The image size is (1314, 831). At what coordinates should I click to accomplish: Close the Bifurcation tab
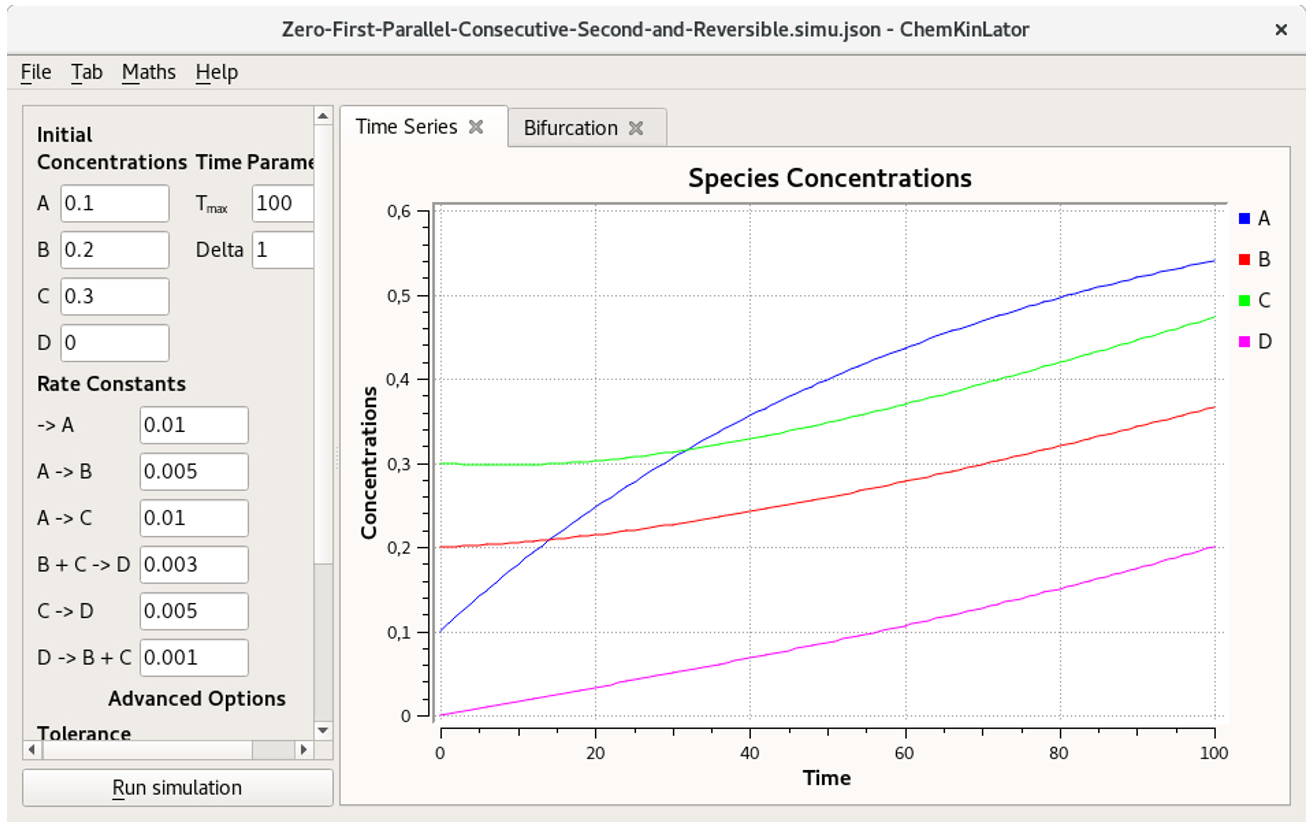point(636,128)
